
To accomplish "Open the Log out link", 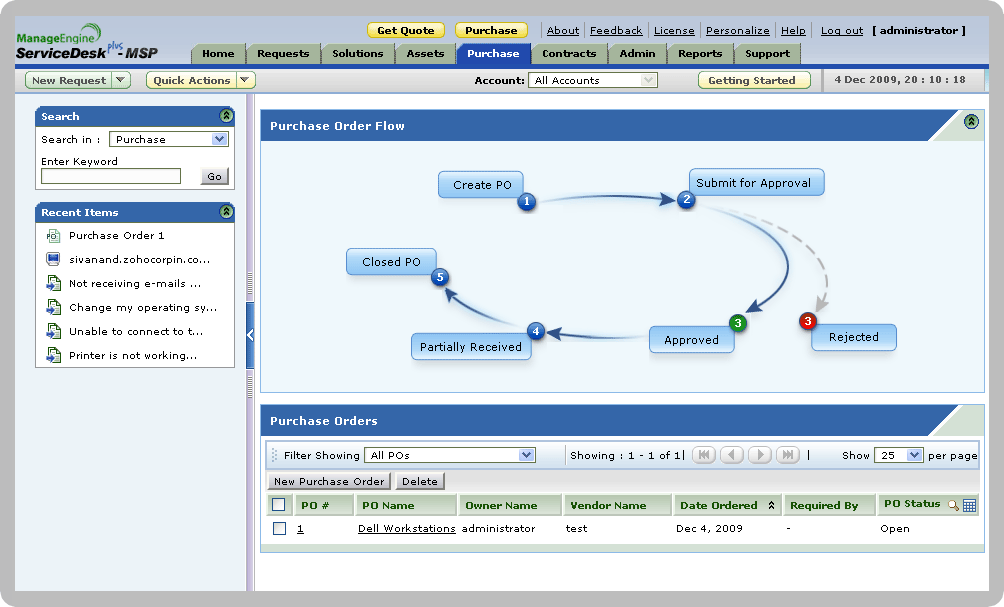I will (841, 30).
